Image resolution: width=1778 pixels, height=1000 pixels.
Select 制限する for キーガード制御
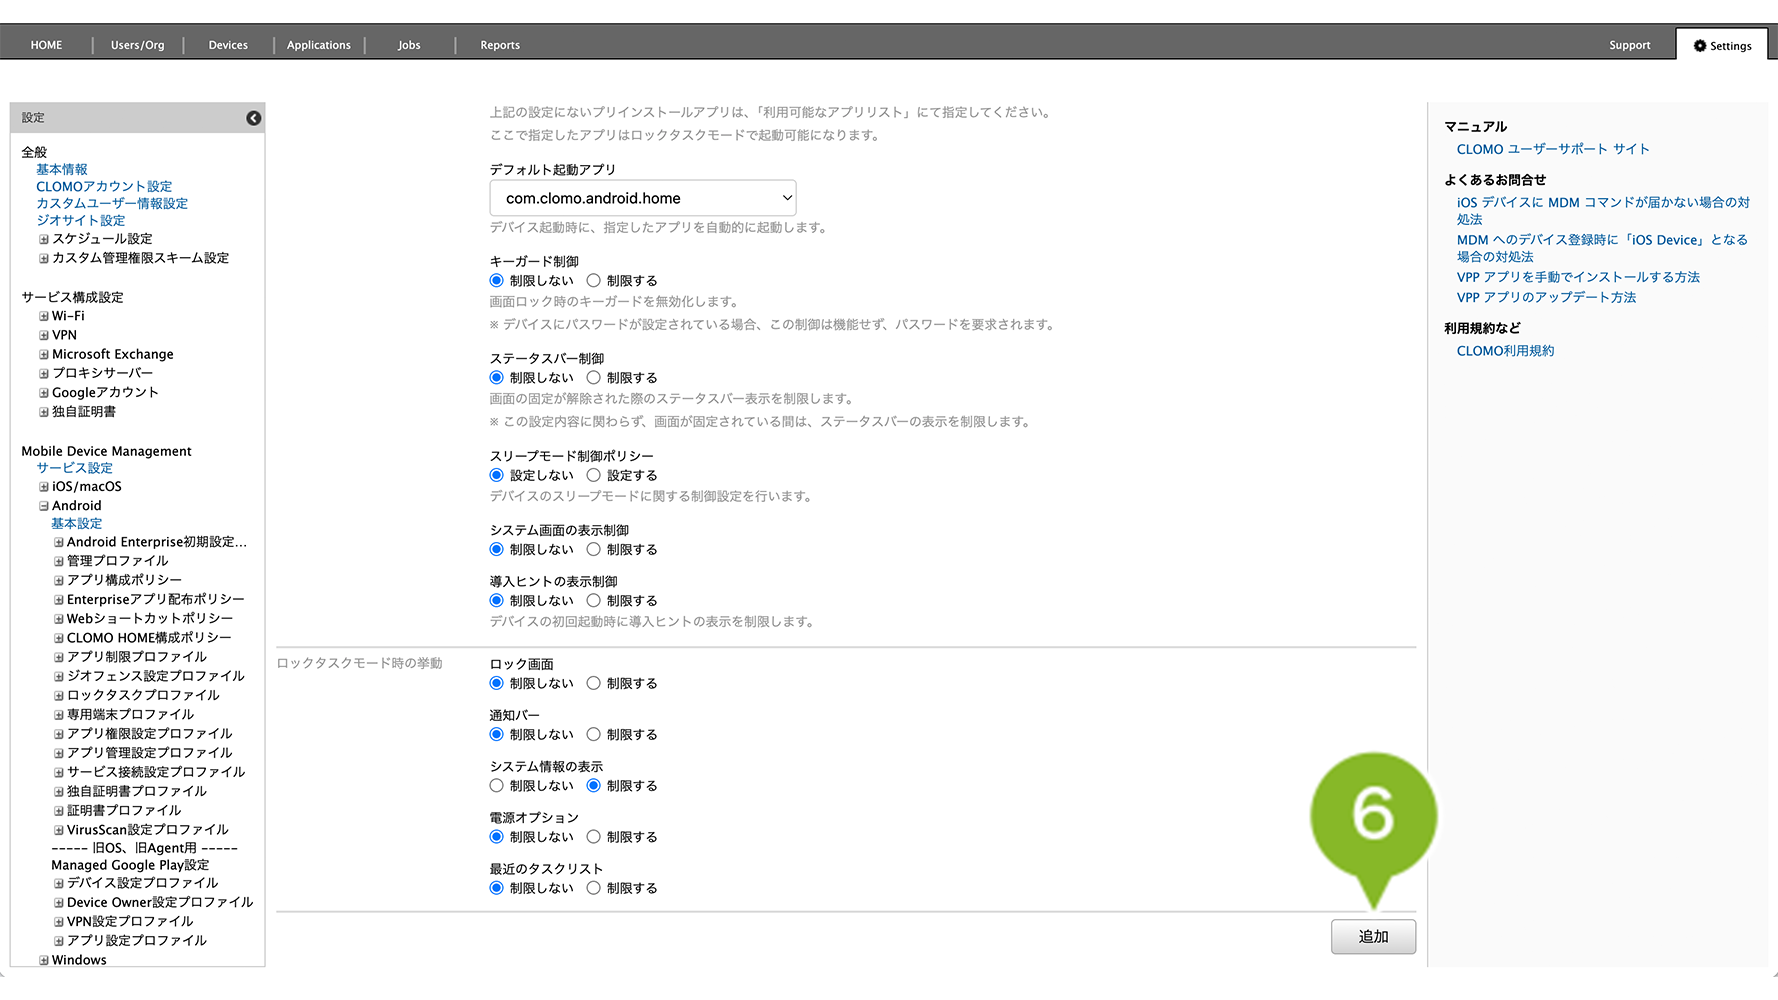point(594,281)
